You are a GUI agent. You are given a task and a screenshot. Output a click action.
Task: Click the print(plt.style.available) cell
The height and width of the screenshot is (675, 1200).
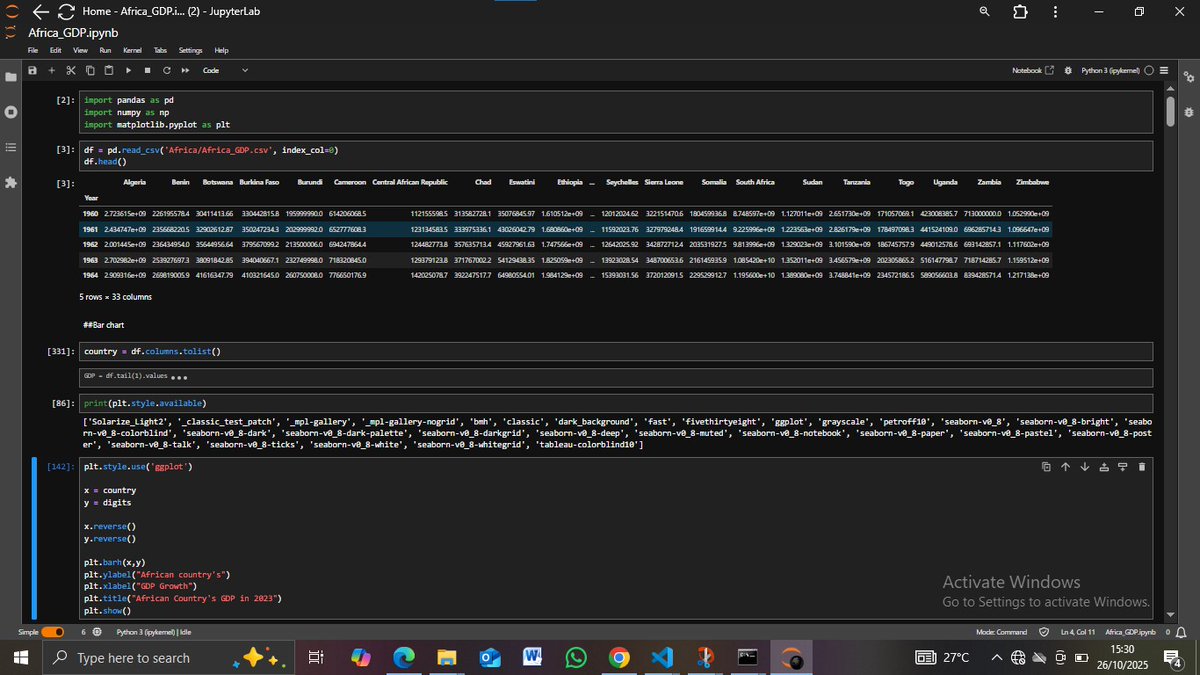(x=614, y=402)
